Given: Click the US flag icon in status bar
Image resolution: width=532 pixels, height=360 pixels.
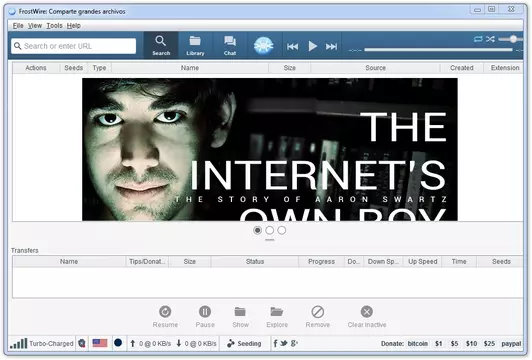Looking at the screenshot, I should (100, 343).
